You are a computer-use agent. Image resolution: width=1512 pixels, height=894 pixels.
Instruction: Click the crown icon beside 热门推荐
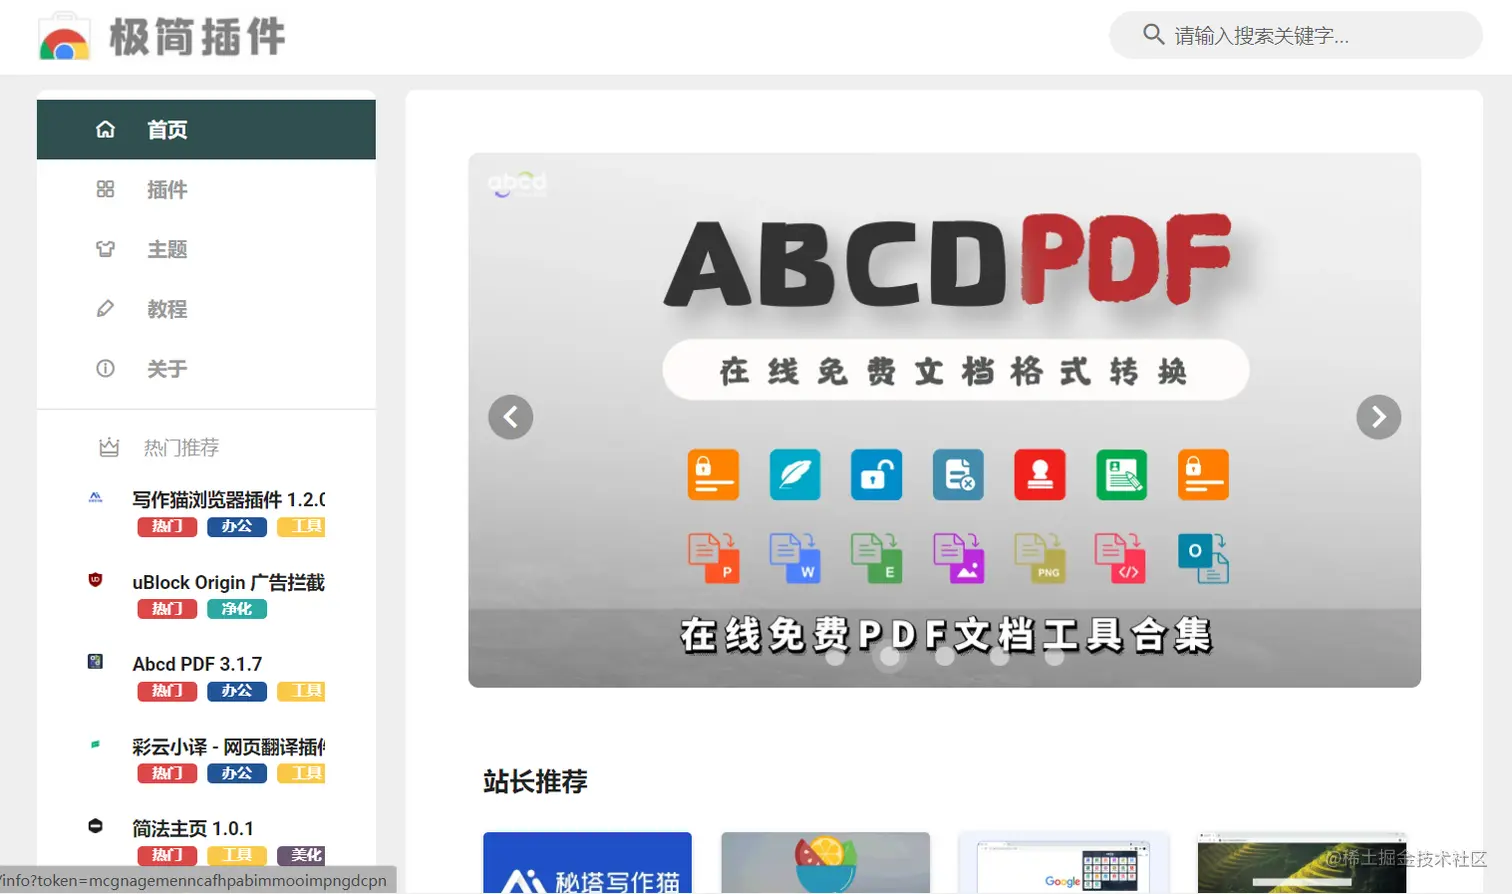point(109,447)
